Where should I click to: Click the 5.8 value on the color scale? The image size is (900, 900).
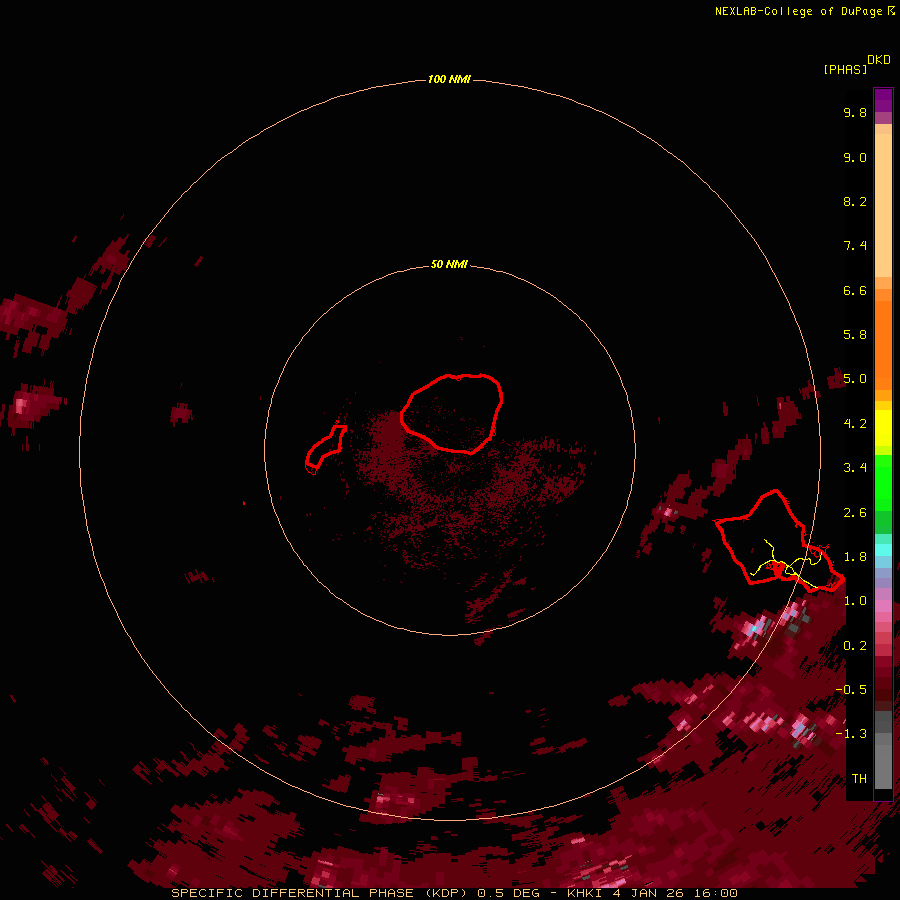pyautogui.click(x=855, y=335)
